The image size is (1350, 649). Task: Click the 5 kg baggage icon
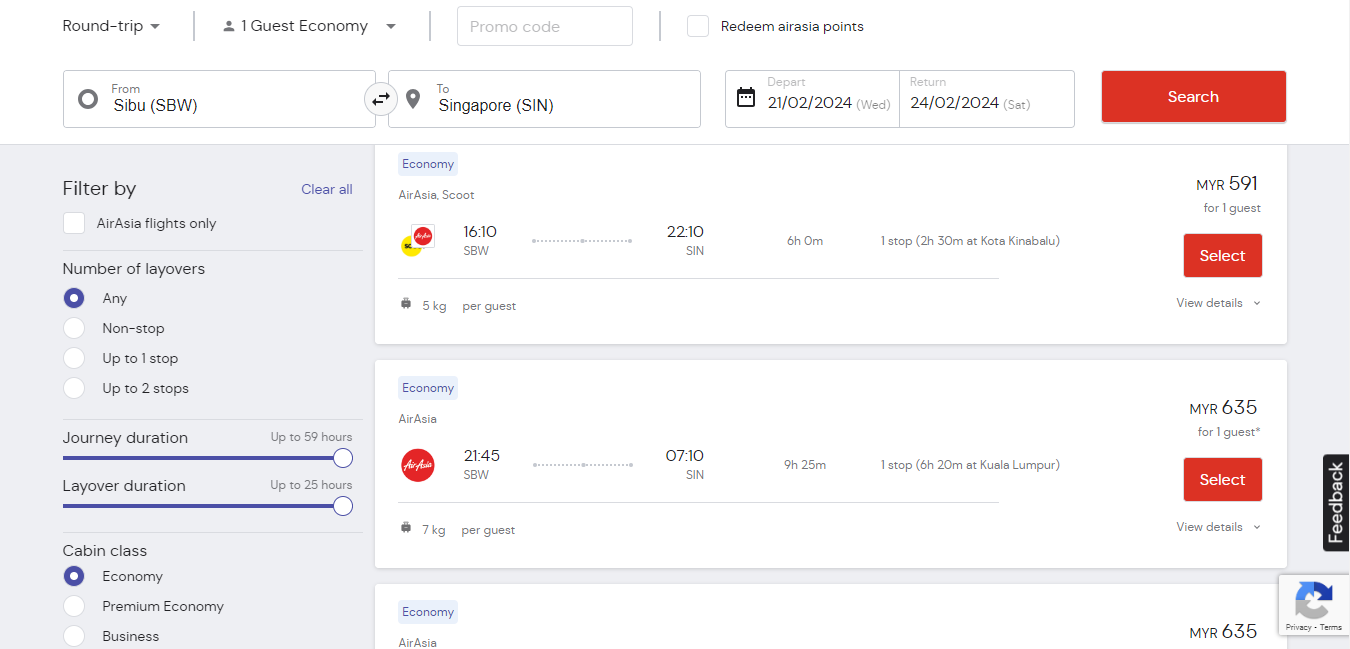coord(406,304)
